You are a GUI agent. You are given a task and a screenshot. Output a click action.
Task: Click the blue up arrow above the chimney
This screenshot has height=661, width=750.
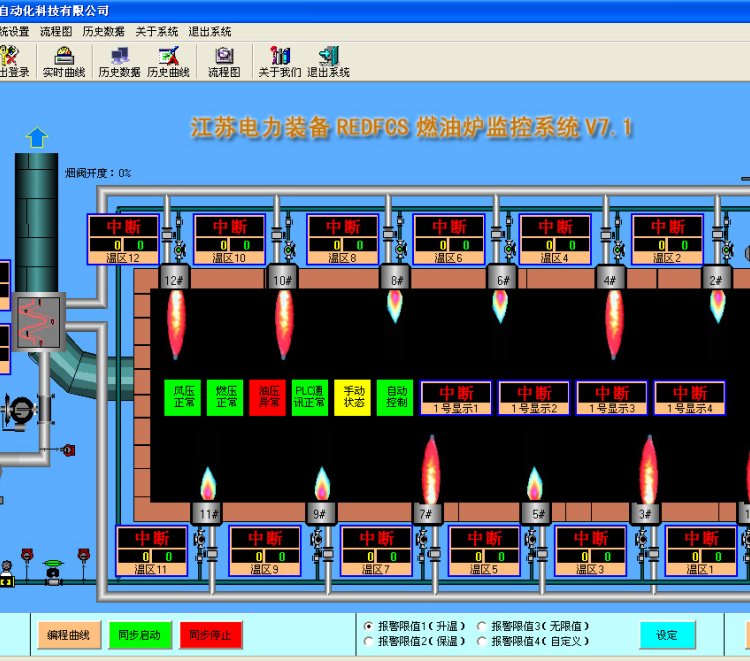coord(37,138)
